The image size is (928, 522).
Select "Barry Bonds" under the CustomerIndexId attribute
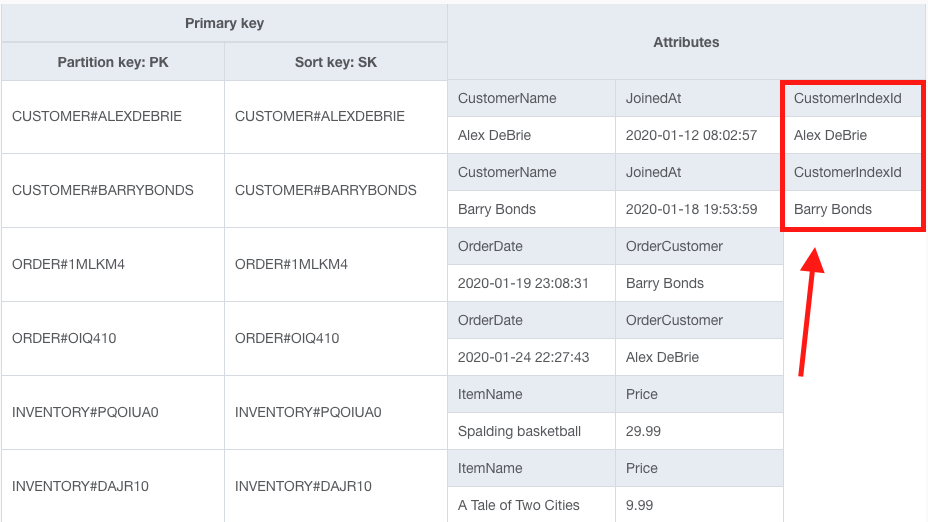click(x=833, y=209)
